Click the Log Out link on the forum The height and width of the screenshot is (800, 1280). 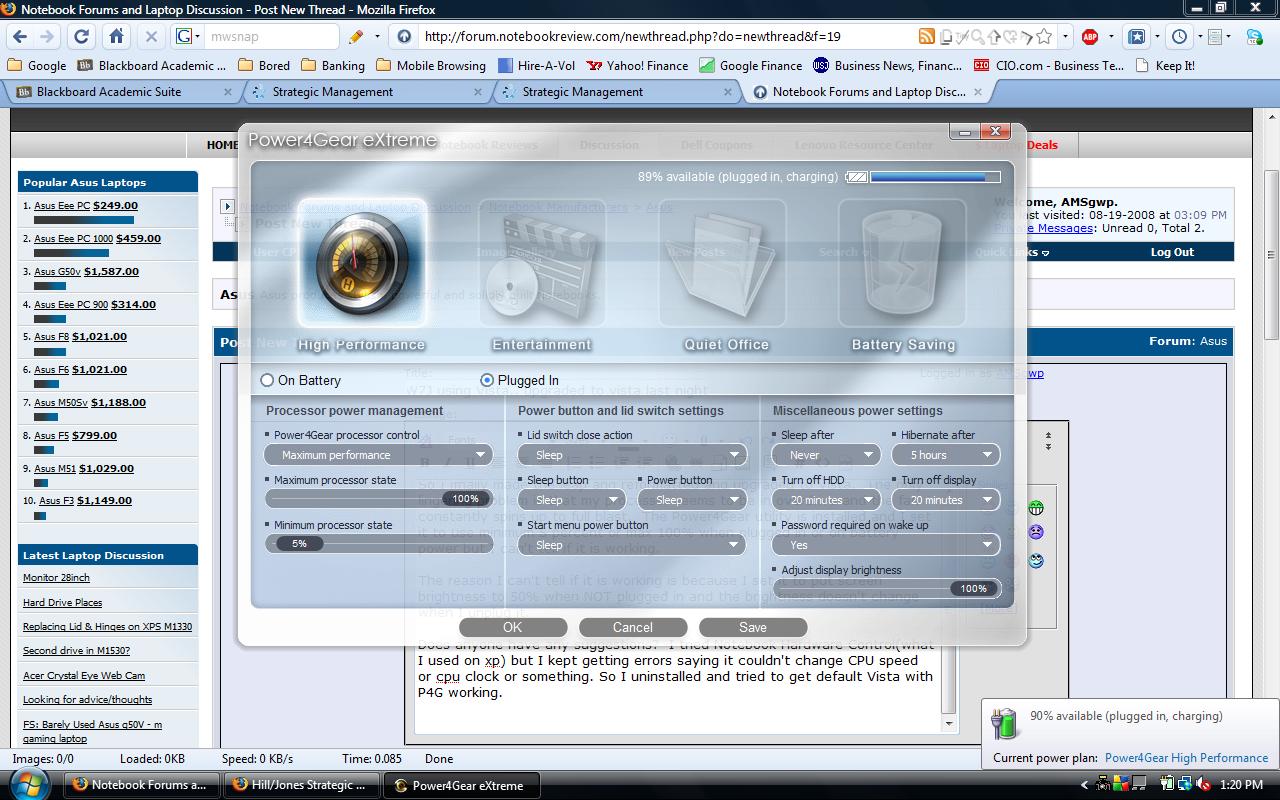[1172, 252]
